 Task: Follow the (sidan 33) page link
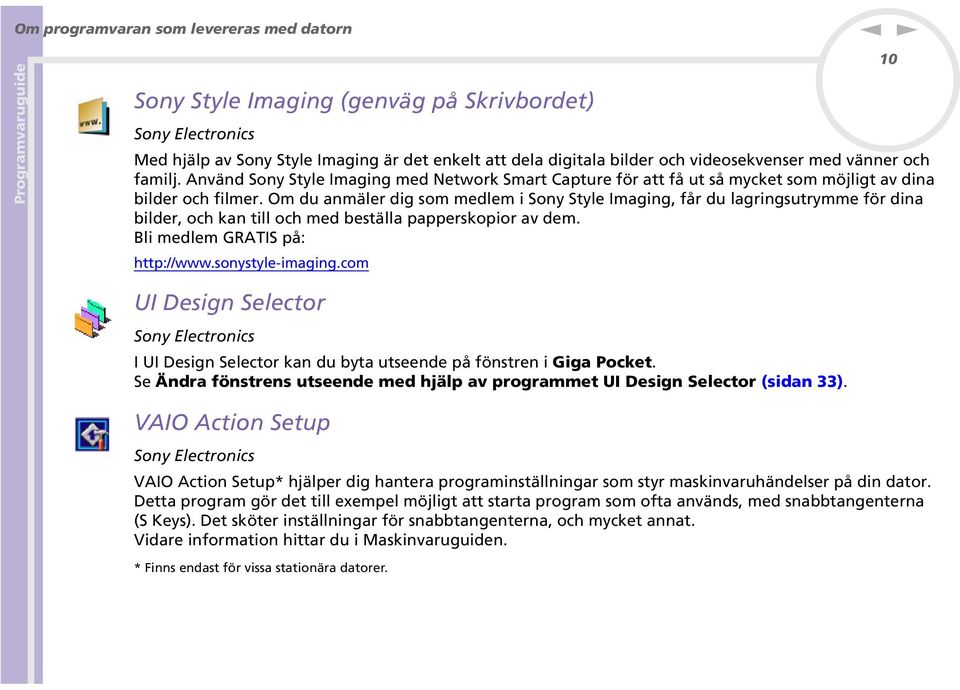tap(803, 381)
